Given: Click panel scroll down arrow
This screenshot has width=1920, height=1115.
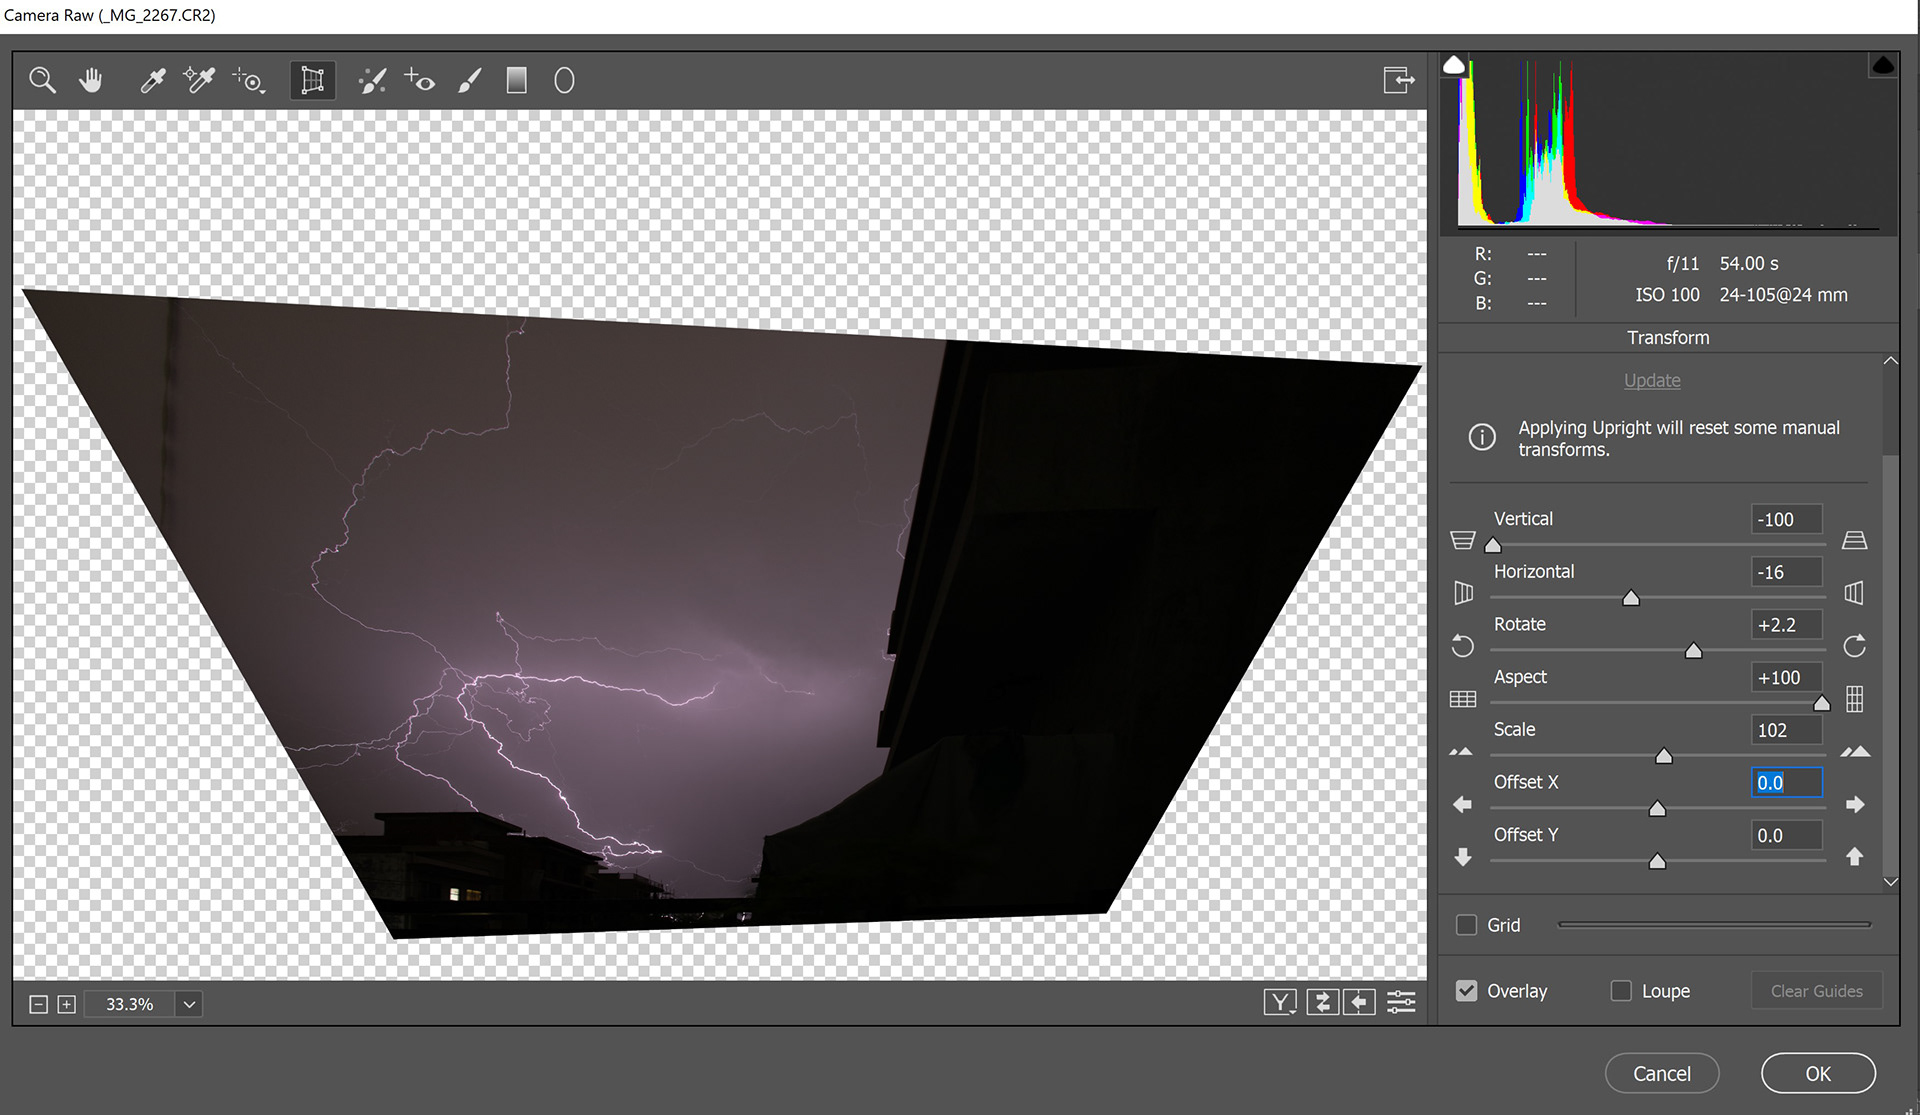Looking at the screenshot, I should [x=1890, y=882].
